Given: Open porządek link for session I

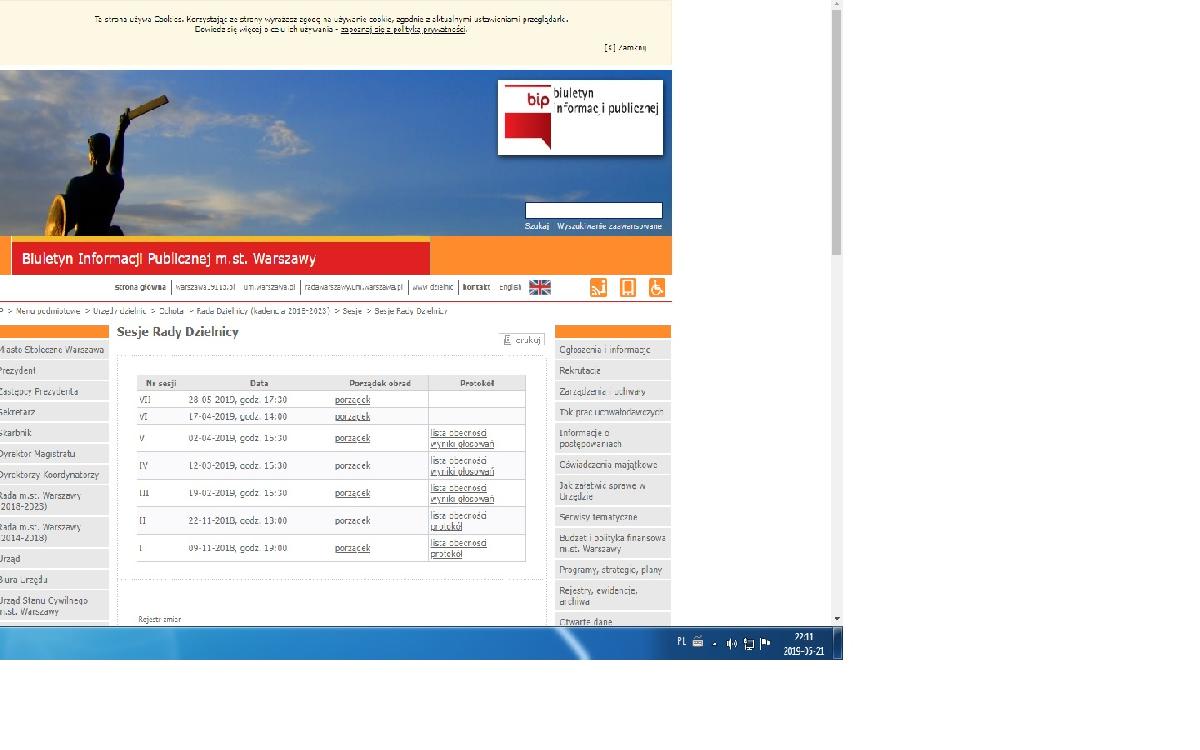Looking at the screenshot, I should click(352, 548).
